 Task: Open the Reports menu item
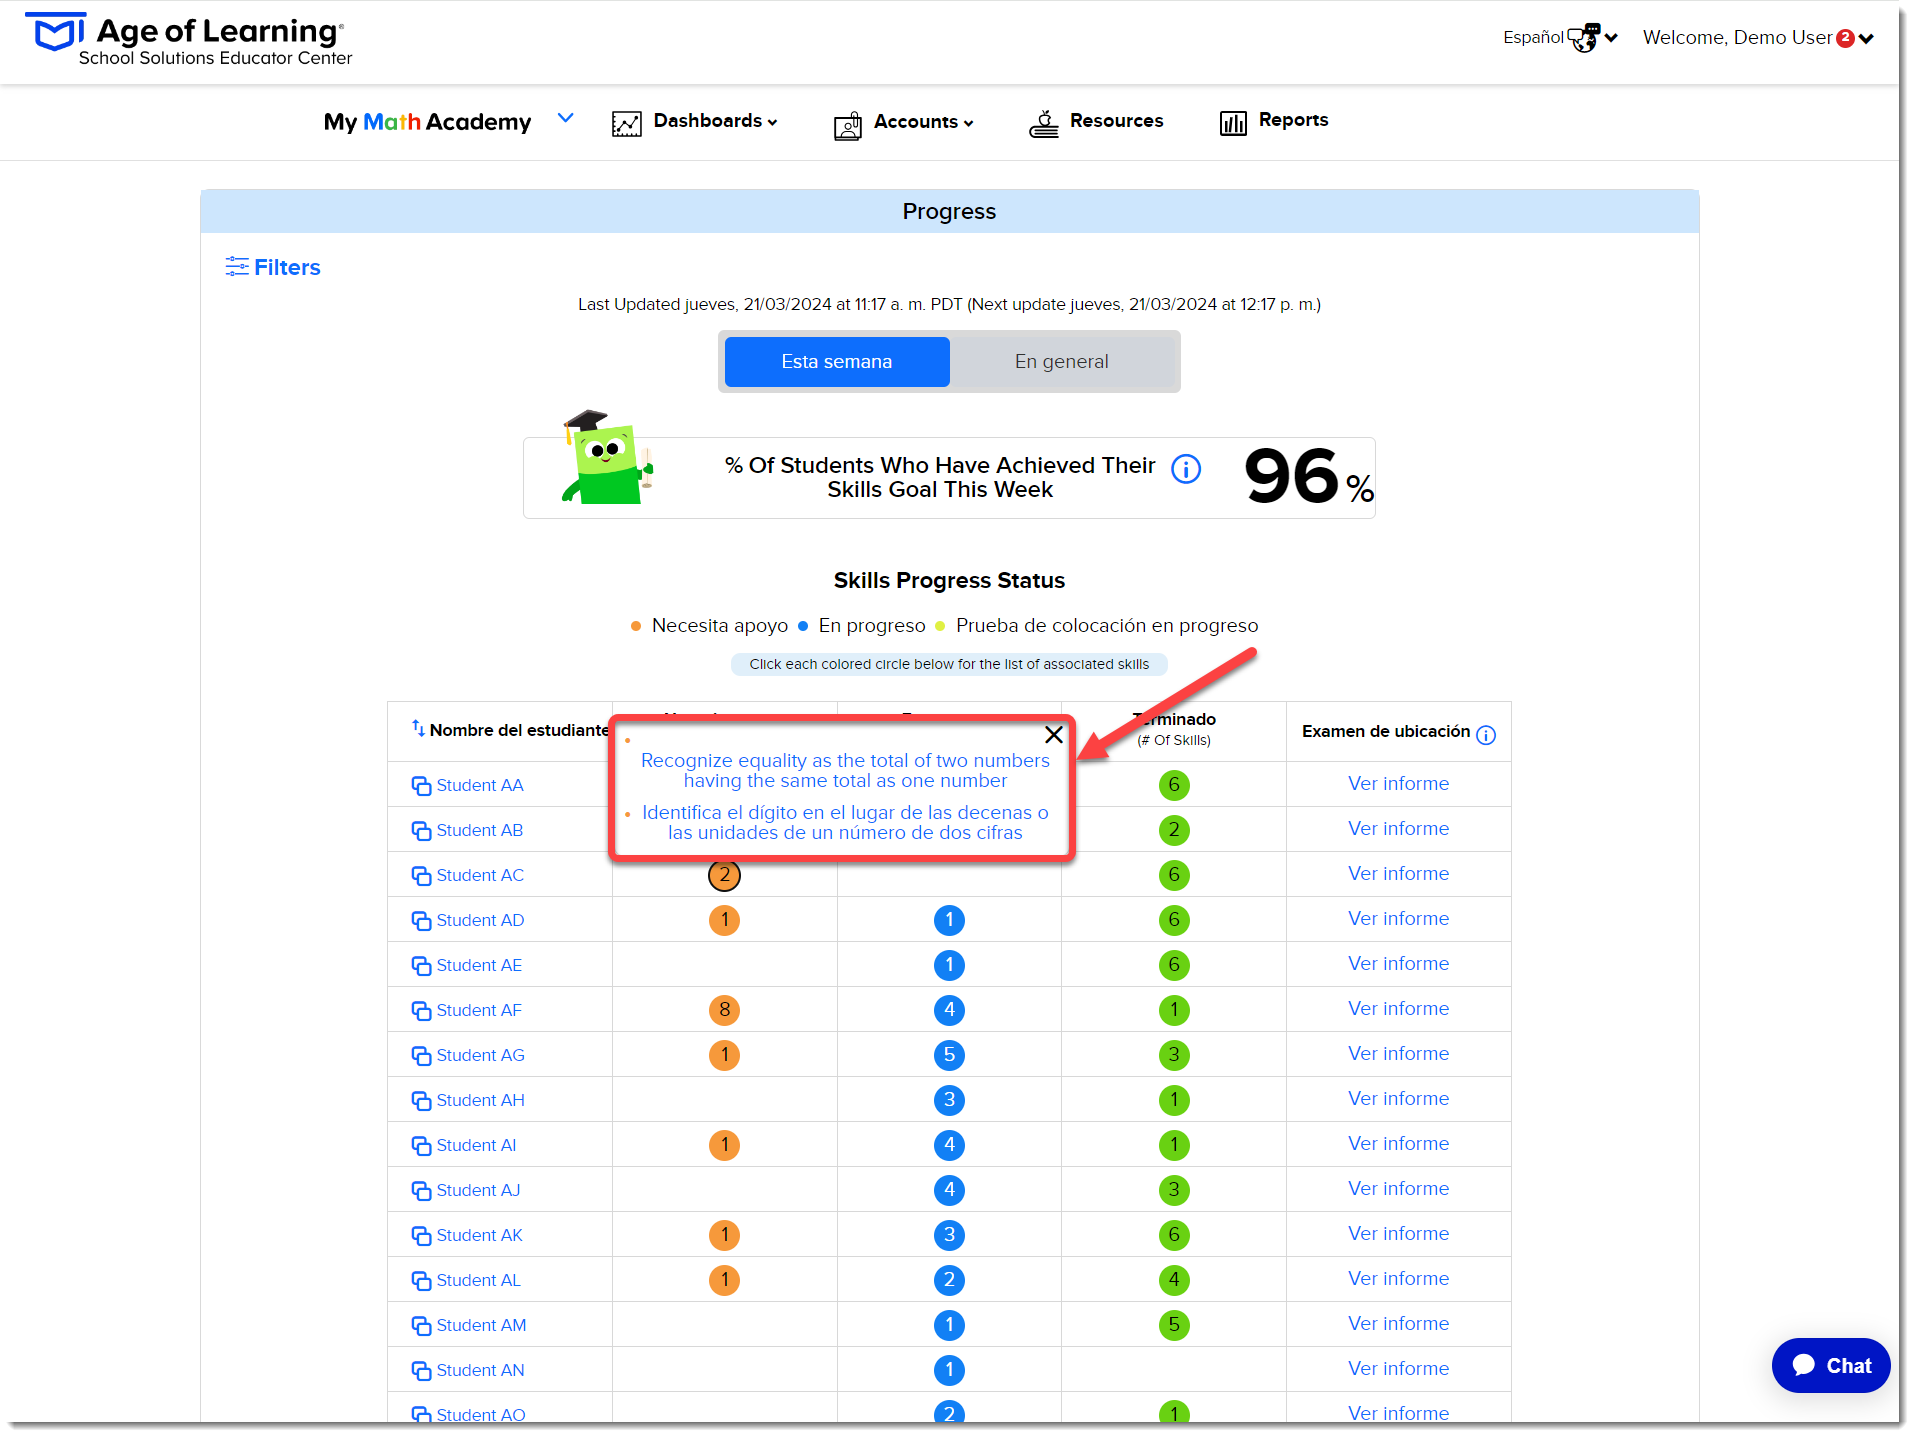coord(1294,120)
